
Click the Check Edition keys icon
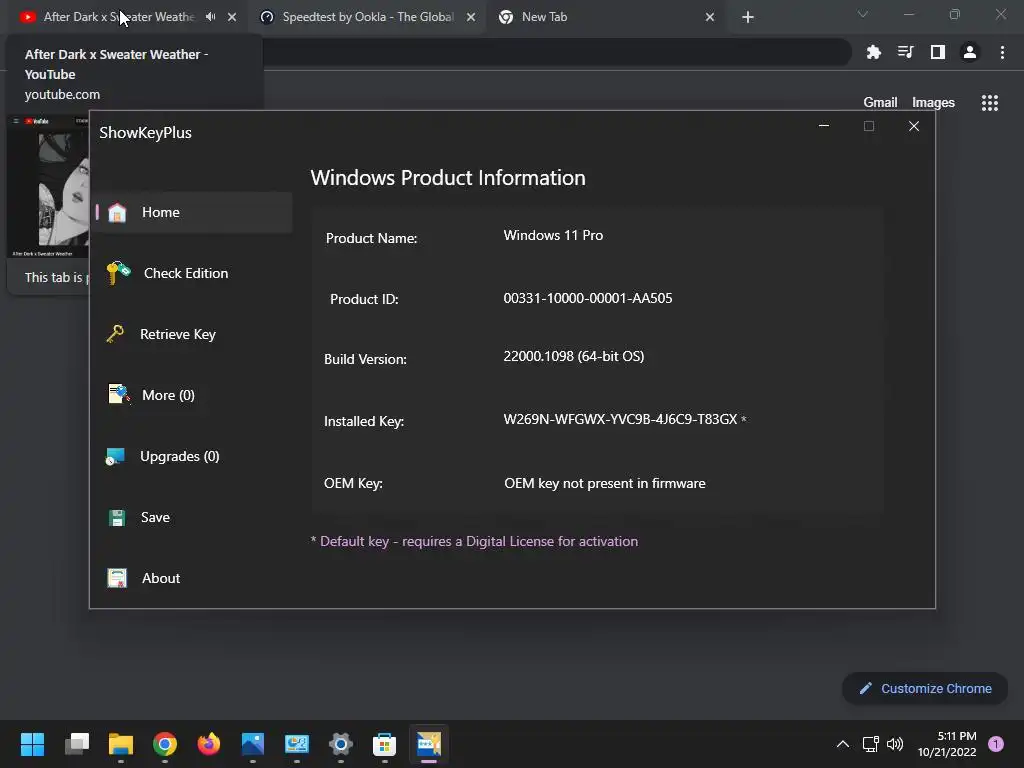tap(118, 273)
